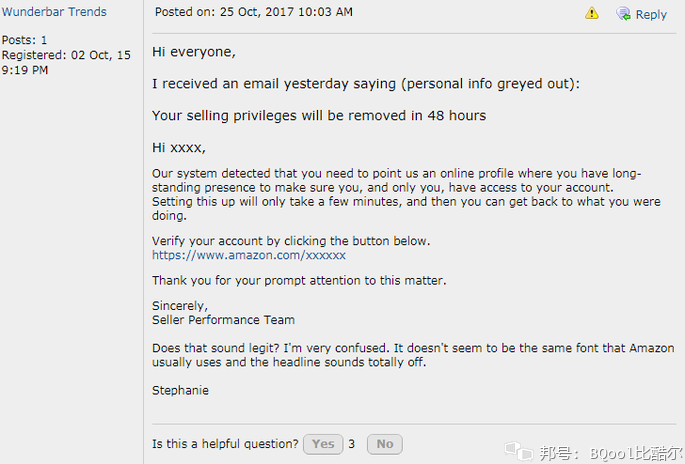
Task: Click the yellow warning report icon
Action: (592, 14)
